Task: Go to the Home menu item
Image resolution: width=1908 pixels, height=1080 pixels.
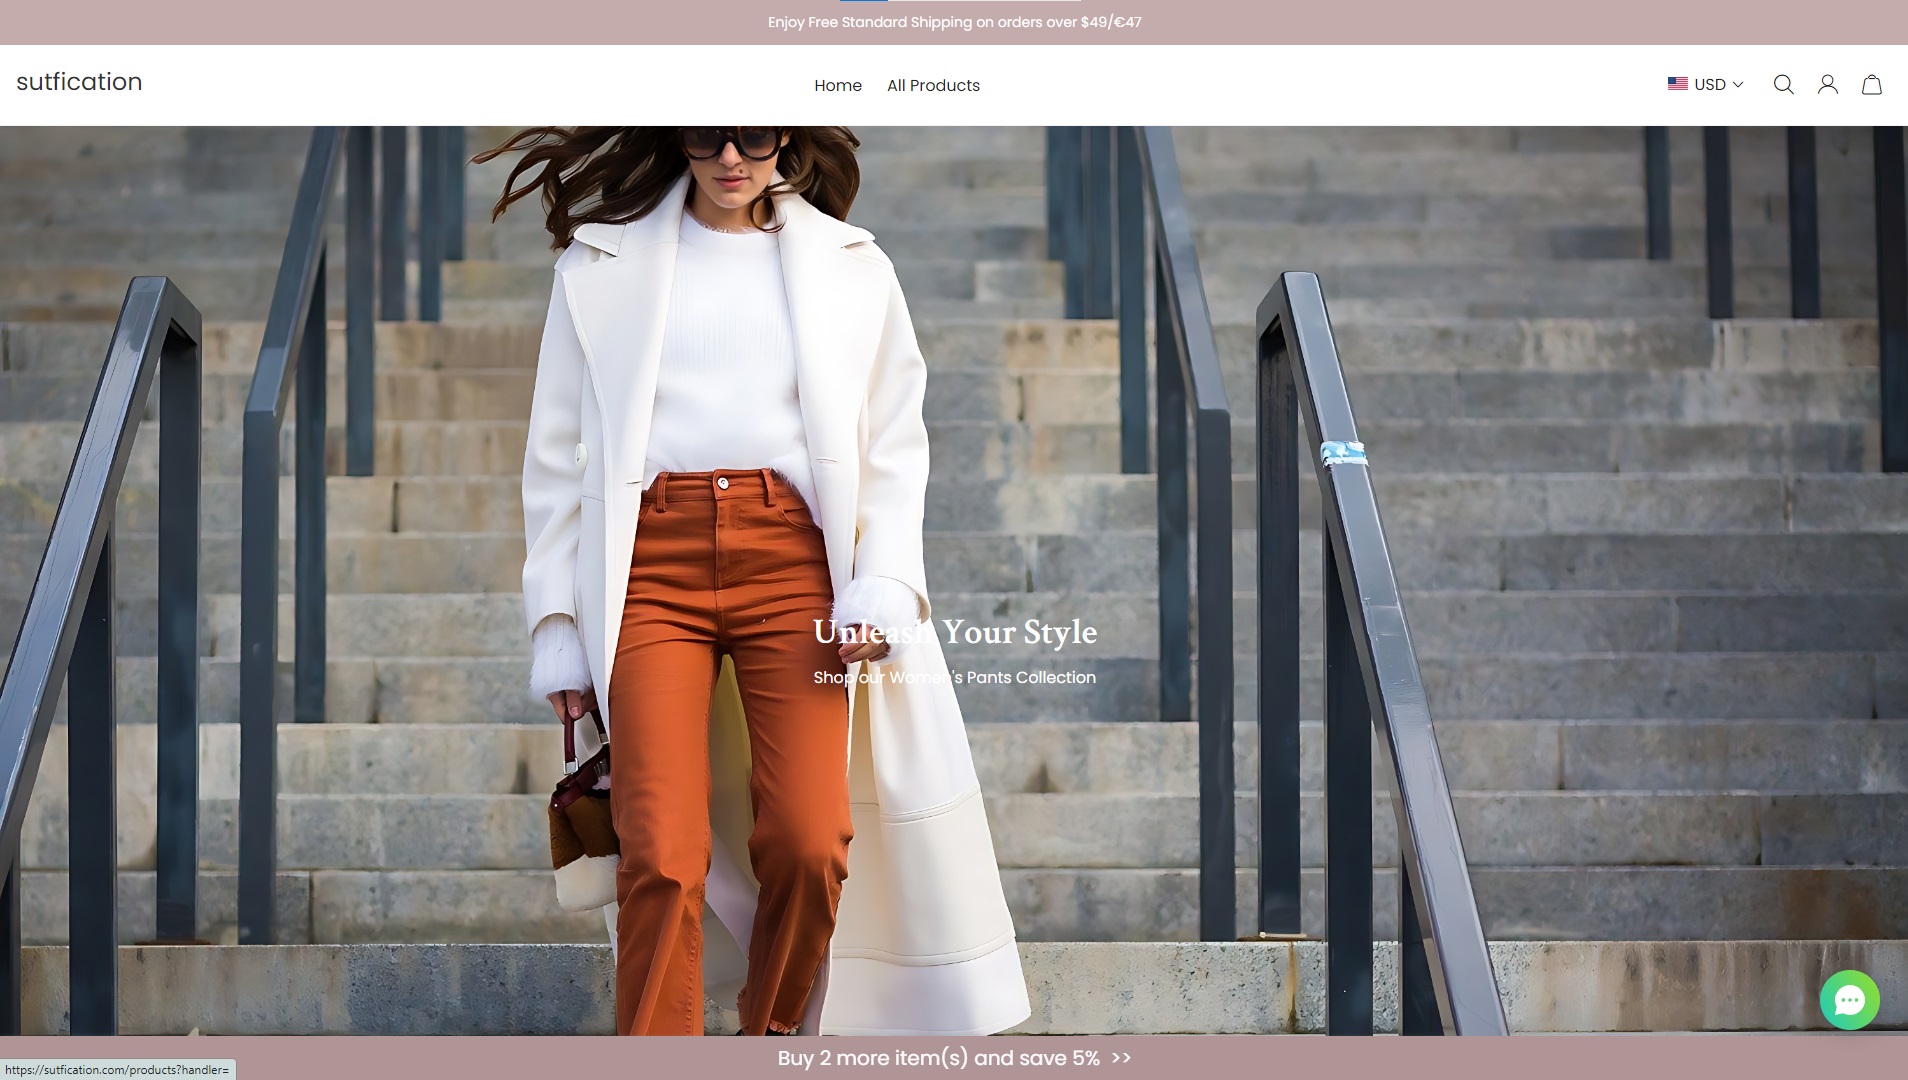Action: (x=837, y=86)
